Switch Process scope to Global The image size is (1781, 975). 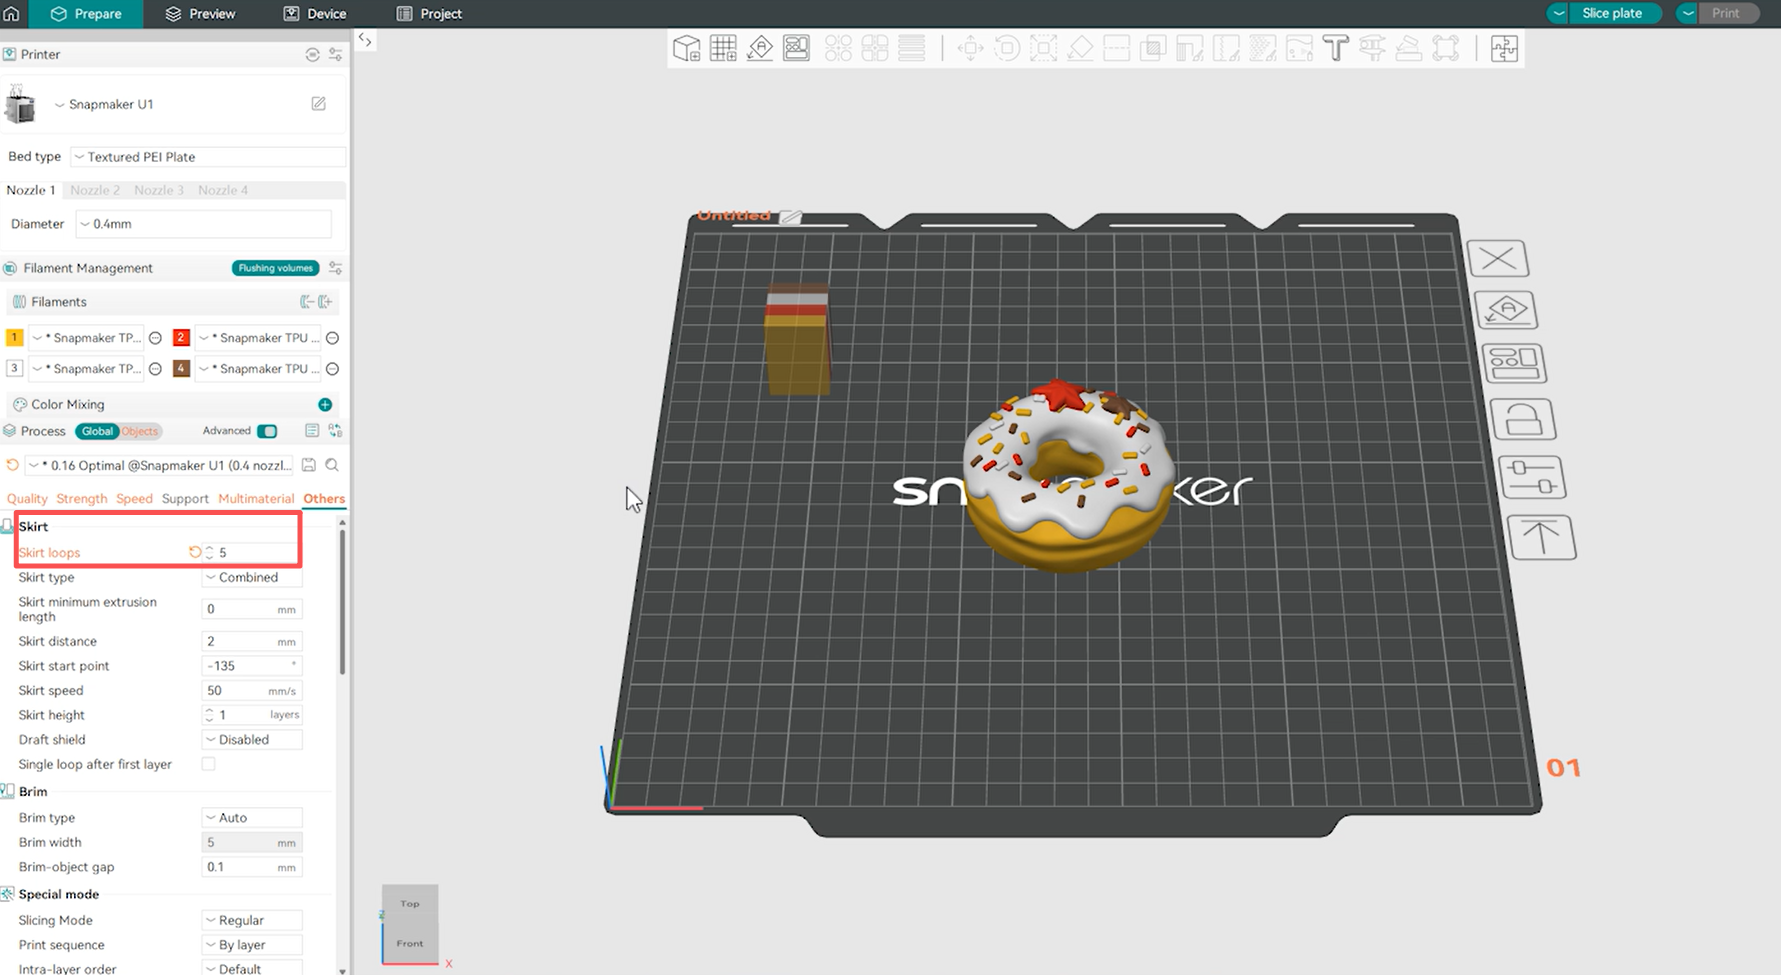[97, 431]
